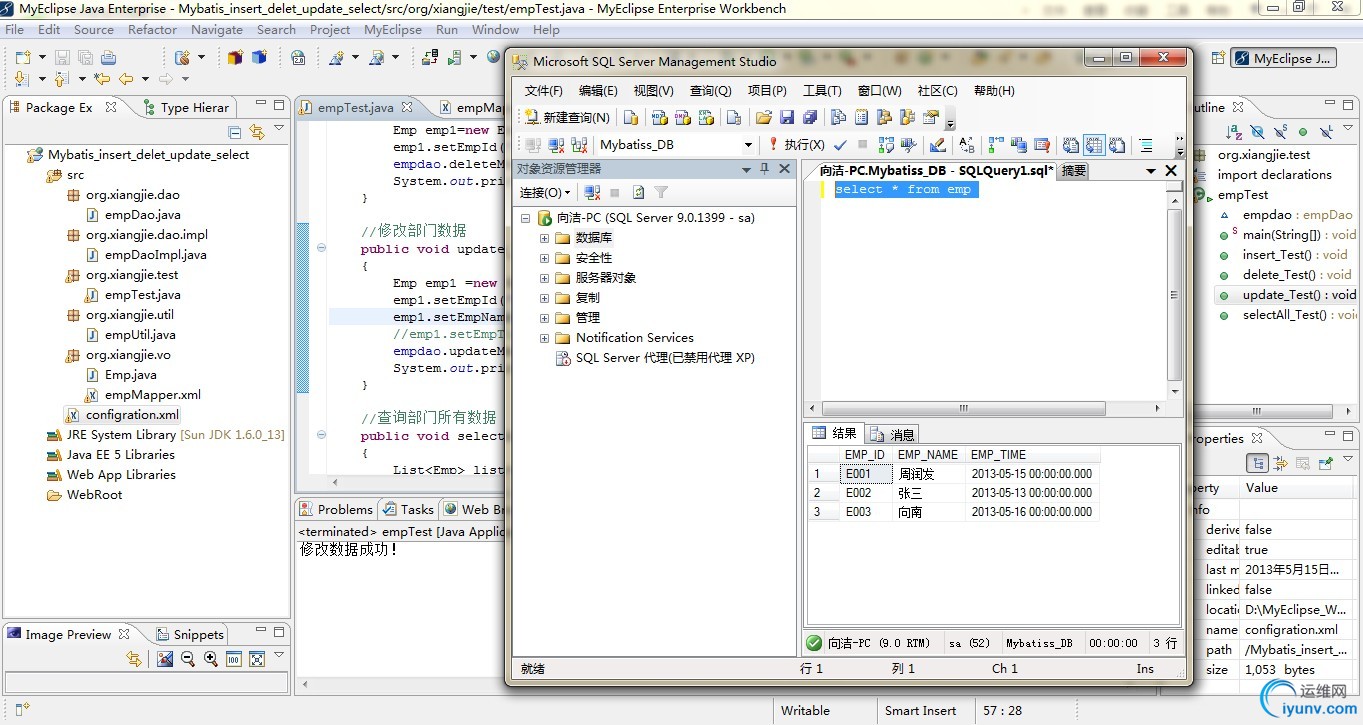Image resolution: width=1363 pixels, height=725 pixels.
Task: Click disconnect icon next to 连接(O)
Action: coord(592,192)
